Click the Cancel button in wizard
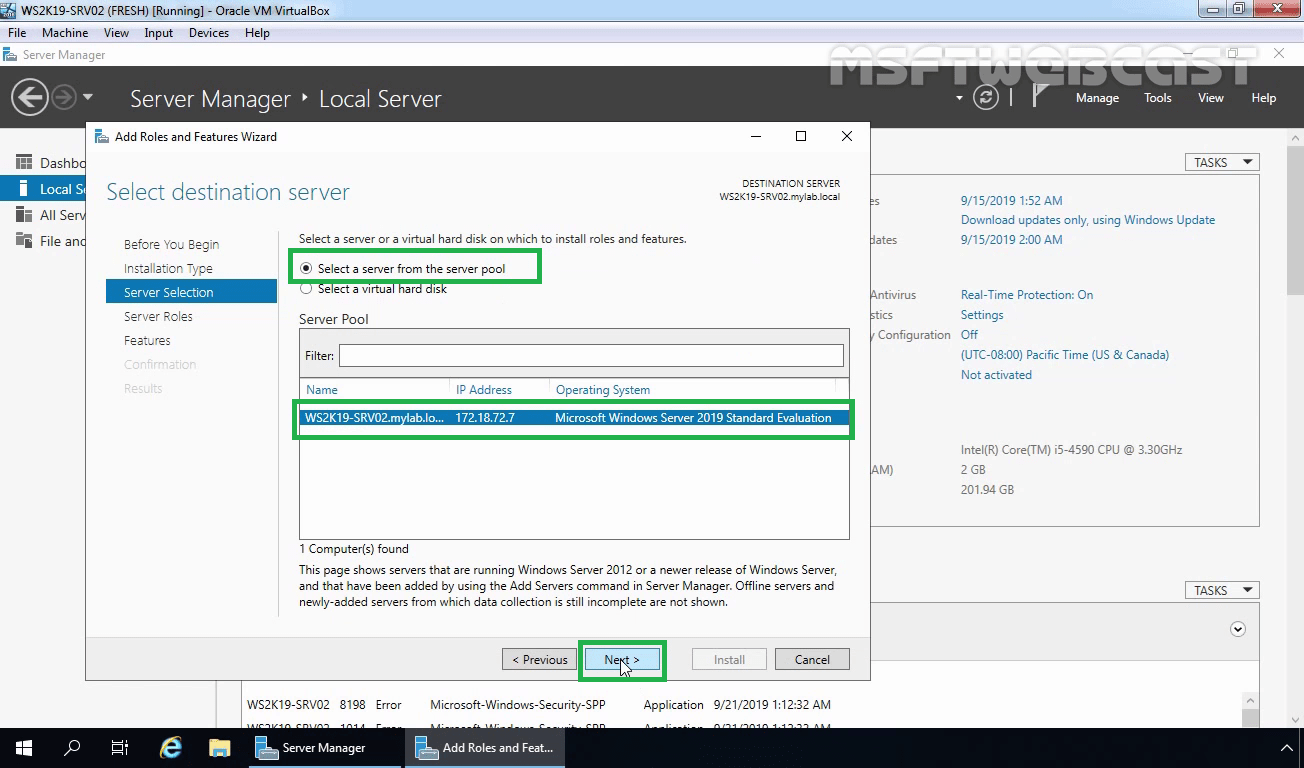1304x768 pixels. pos(812,659)
